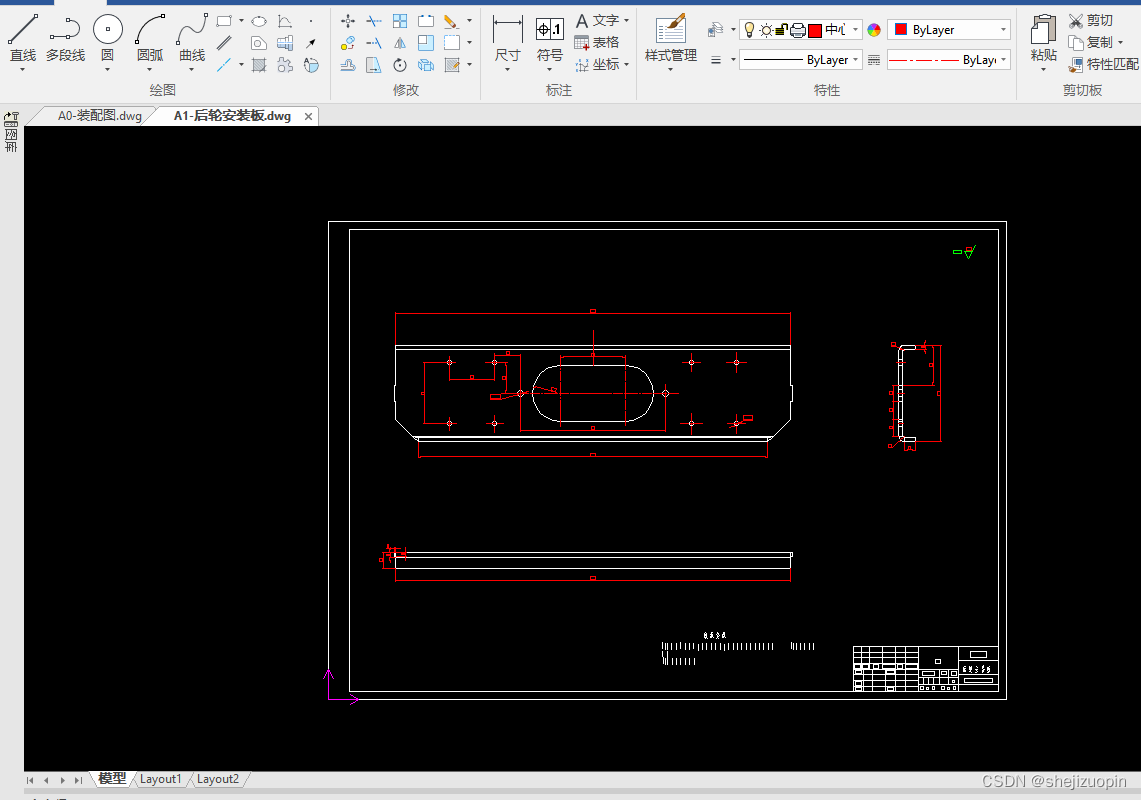Image resolution: width=1141 pixels, height=800 pixels.
Task: Switch to the A0-装配图.dwg tab
Action: coord(100,116)
